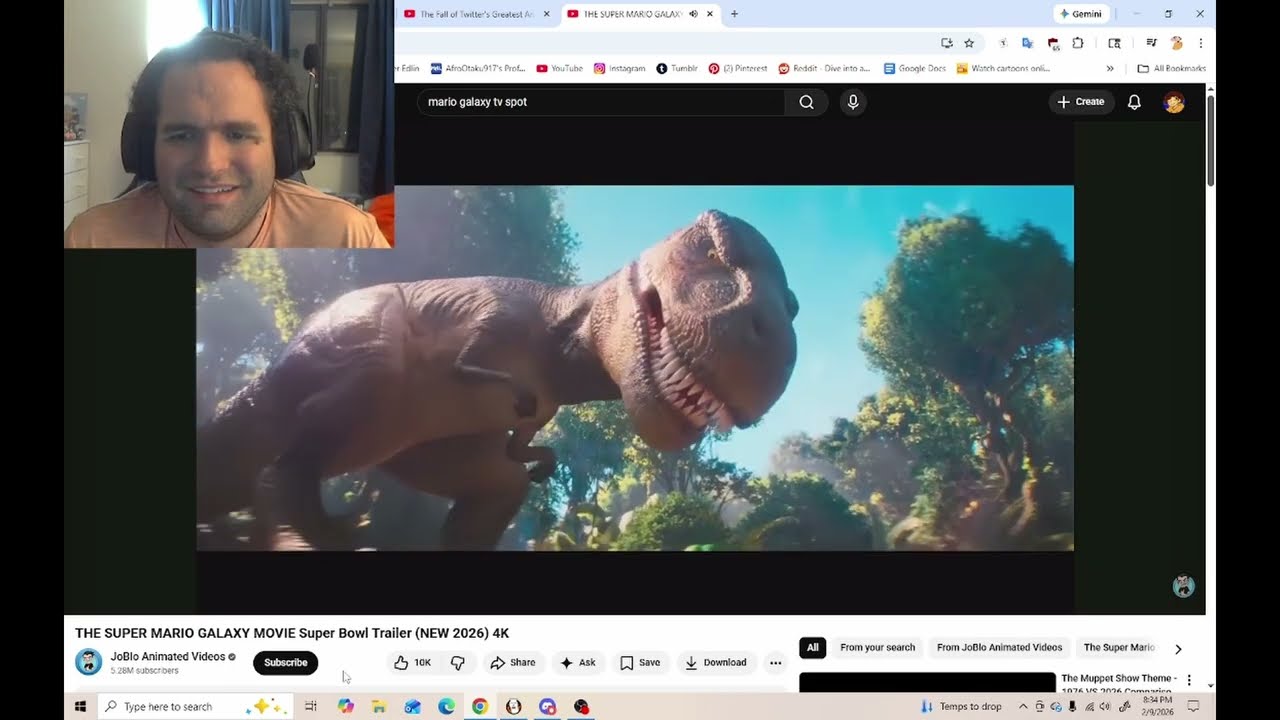Open 'Watch cartoons onli...' bookmark

coord(1003,68)
